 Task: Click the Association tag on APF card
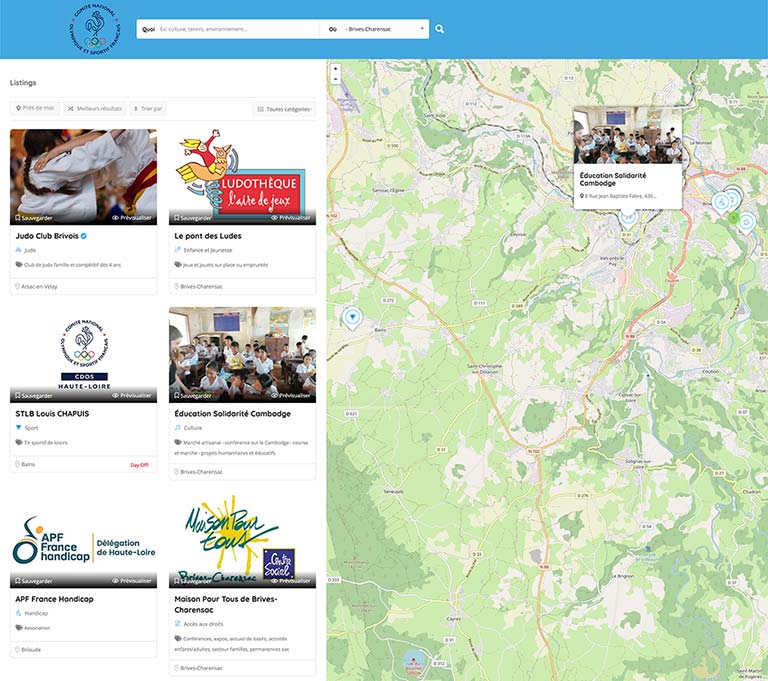37,628
